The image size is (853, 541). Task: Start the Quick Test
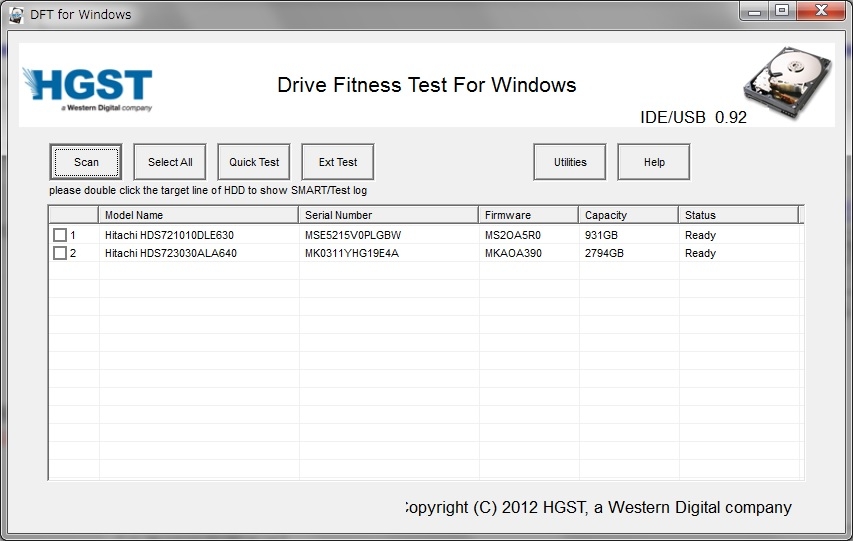click(254, 162)
